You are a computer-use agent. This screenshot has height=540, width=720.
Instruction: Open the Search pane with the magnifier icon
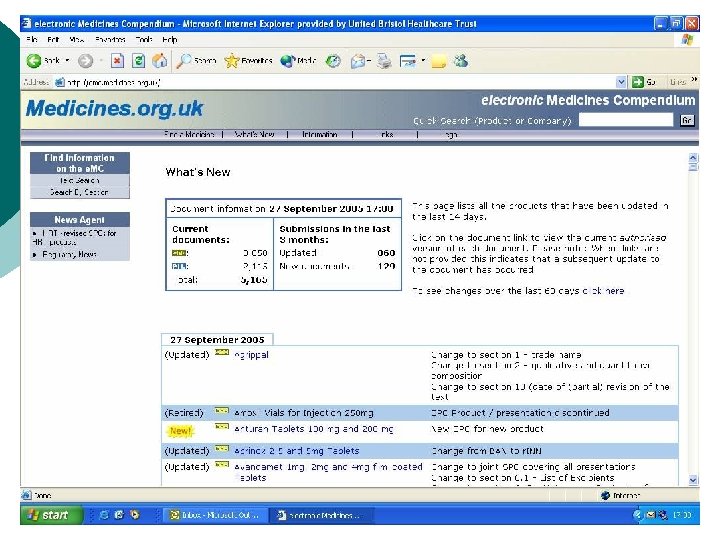click(x=184, y=61)
